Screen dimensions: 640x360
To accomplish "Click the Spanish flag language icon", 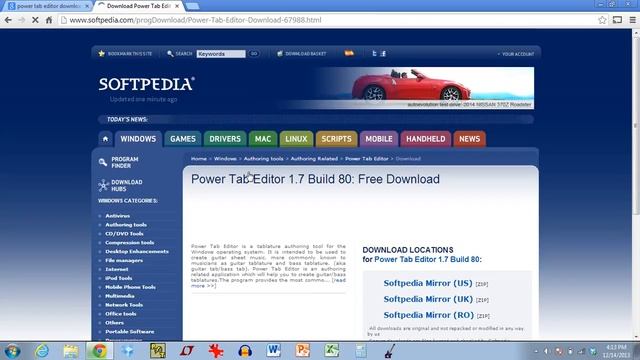I will (349, 53).
